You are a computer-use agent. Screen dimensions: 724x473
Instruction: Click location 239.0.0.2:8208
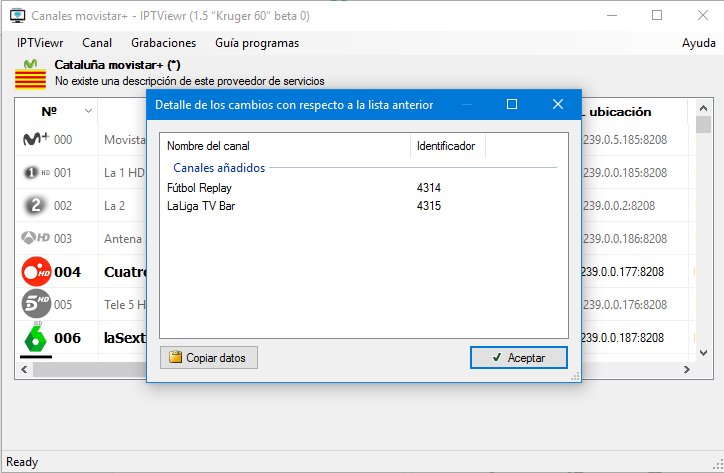619,206
